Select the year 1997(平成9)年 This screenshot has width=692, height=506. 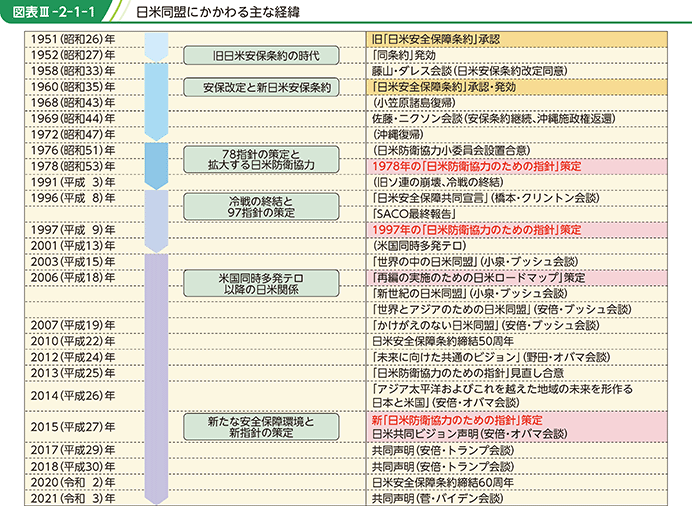(x=73, y=230)
